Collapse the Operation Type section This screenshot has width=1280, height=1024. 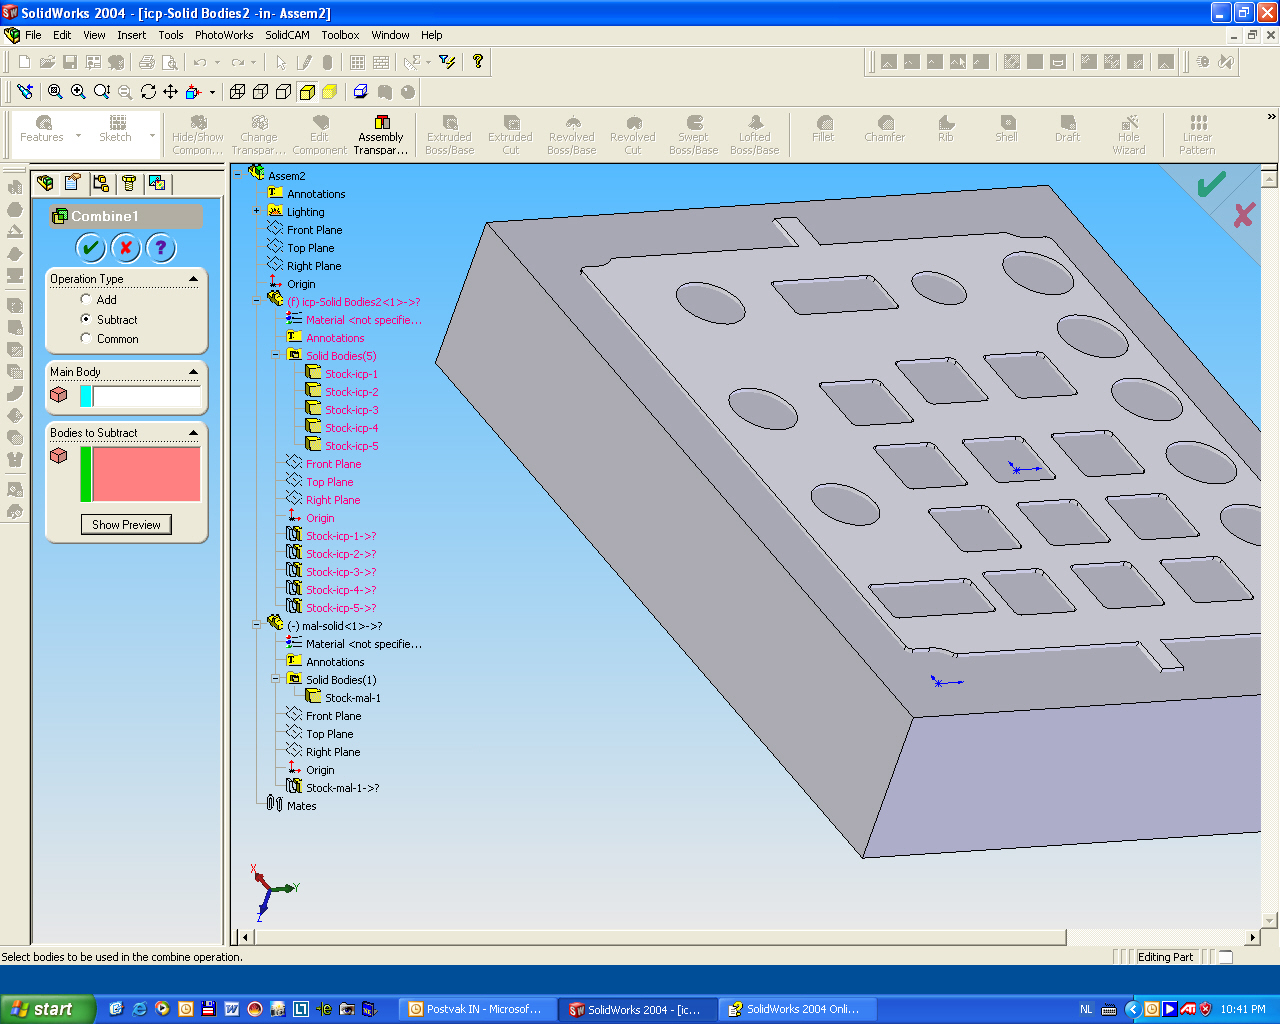[193, 279]
